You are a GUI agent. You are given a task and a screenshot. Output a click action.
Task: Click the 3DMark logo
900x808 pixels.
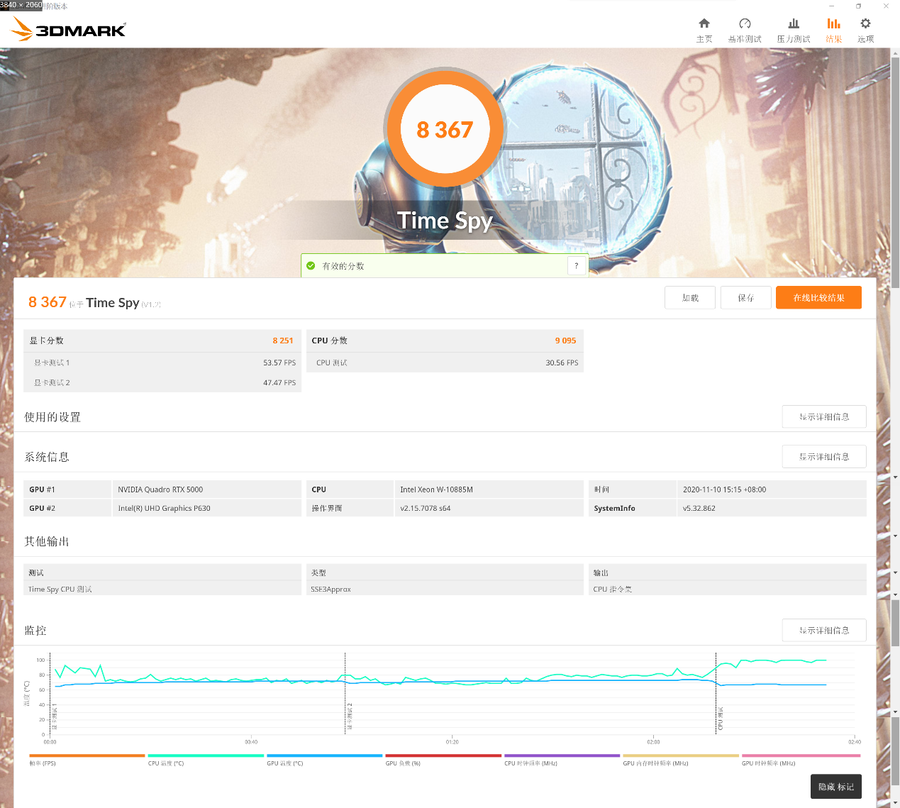[68, 29]
